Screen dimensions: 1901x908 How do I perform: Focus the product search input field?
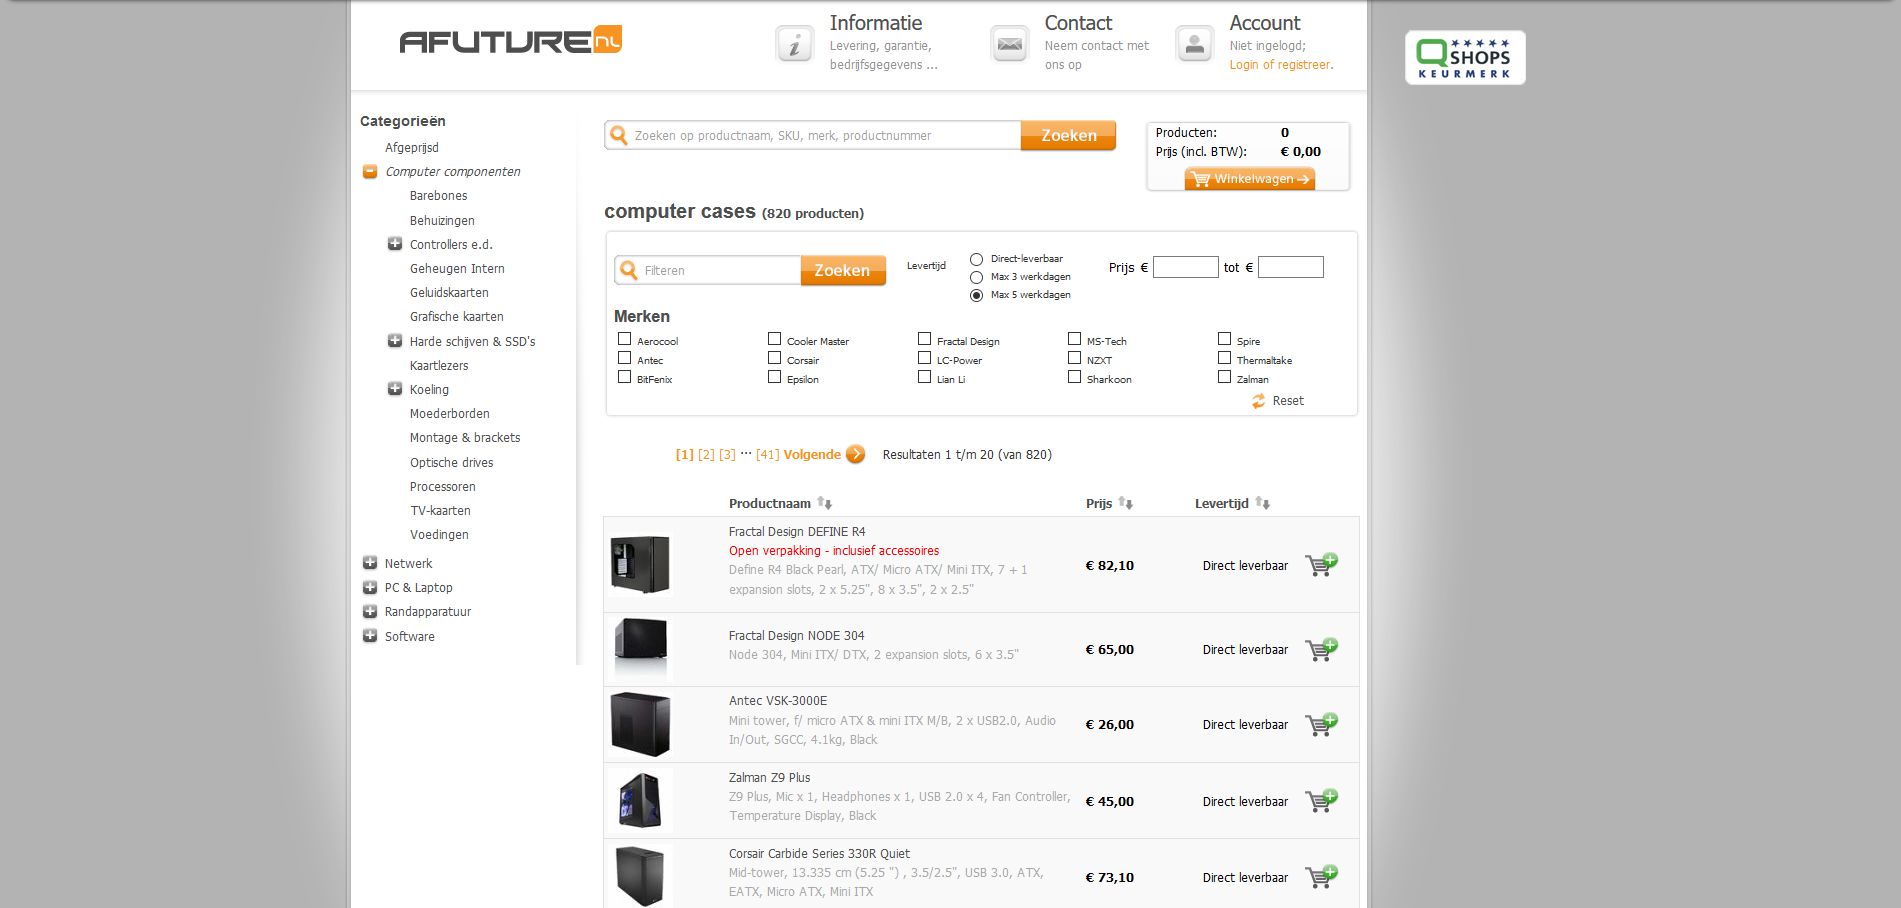[x=813, y=135]
